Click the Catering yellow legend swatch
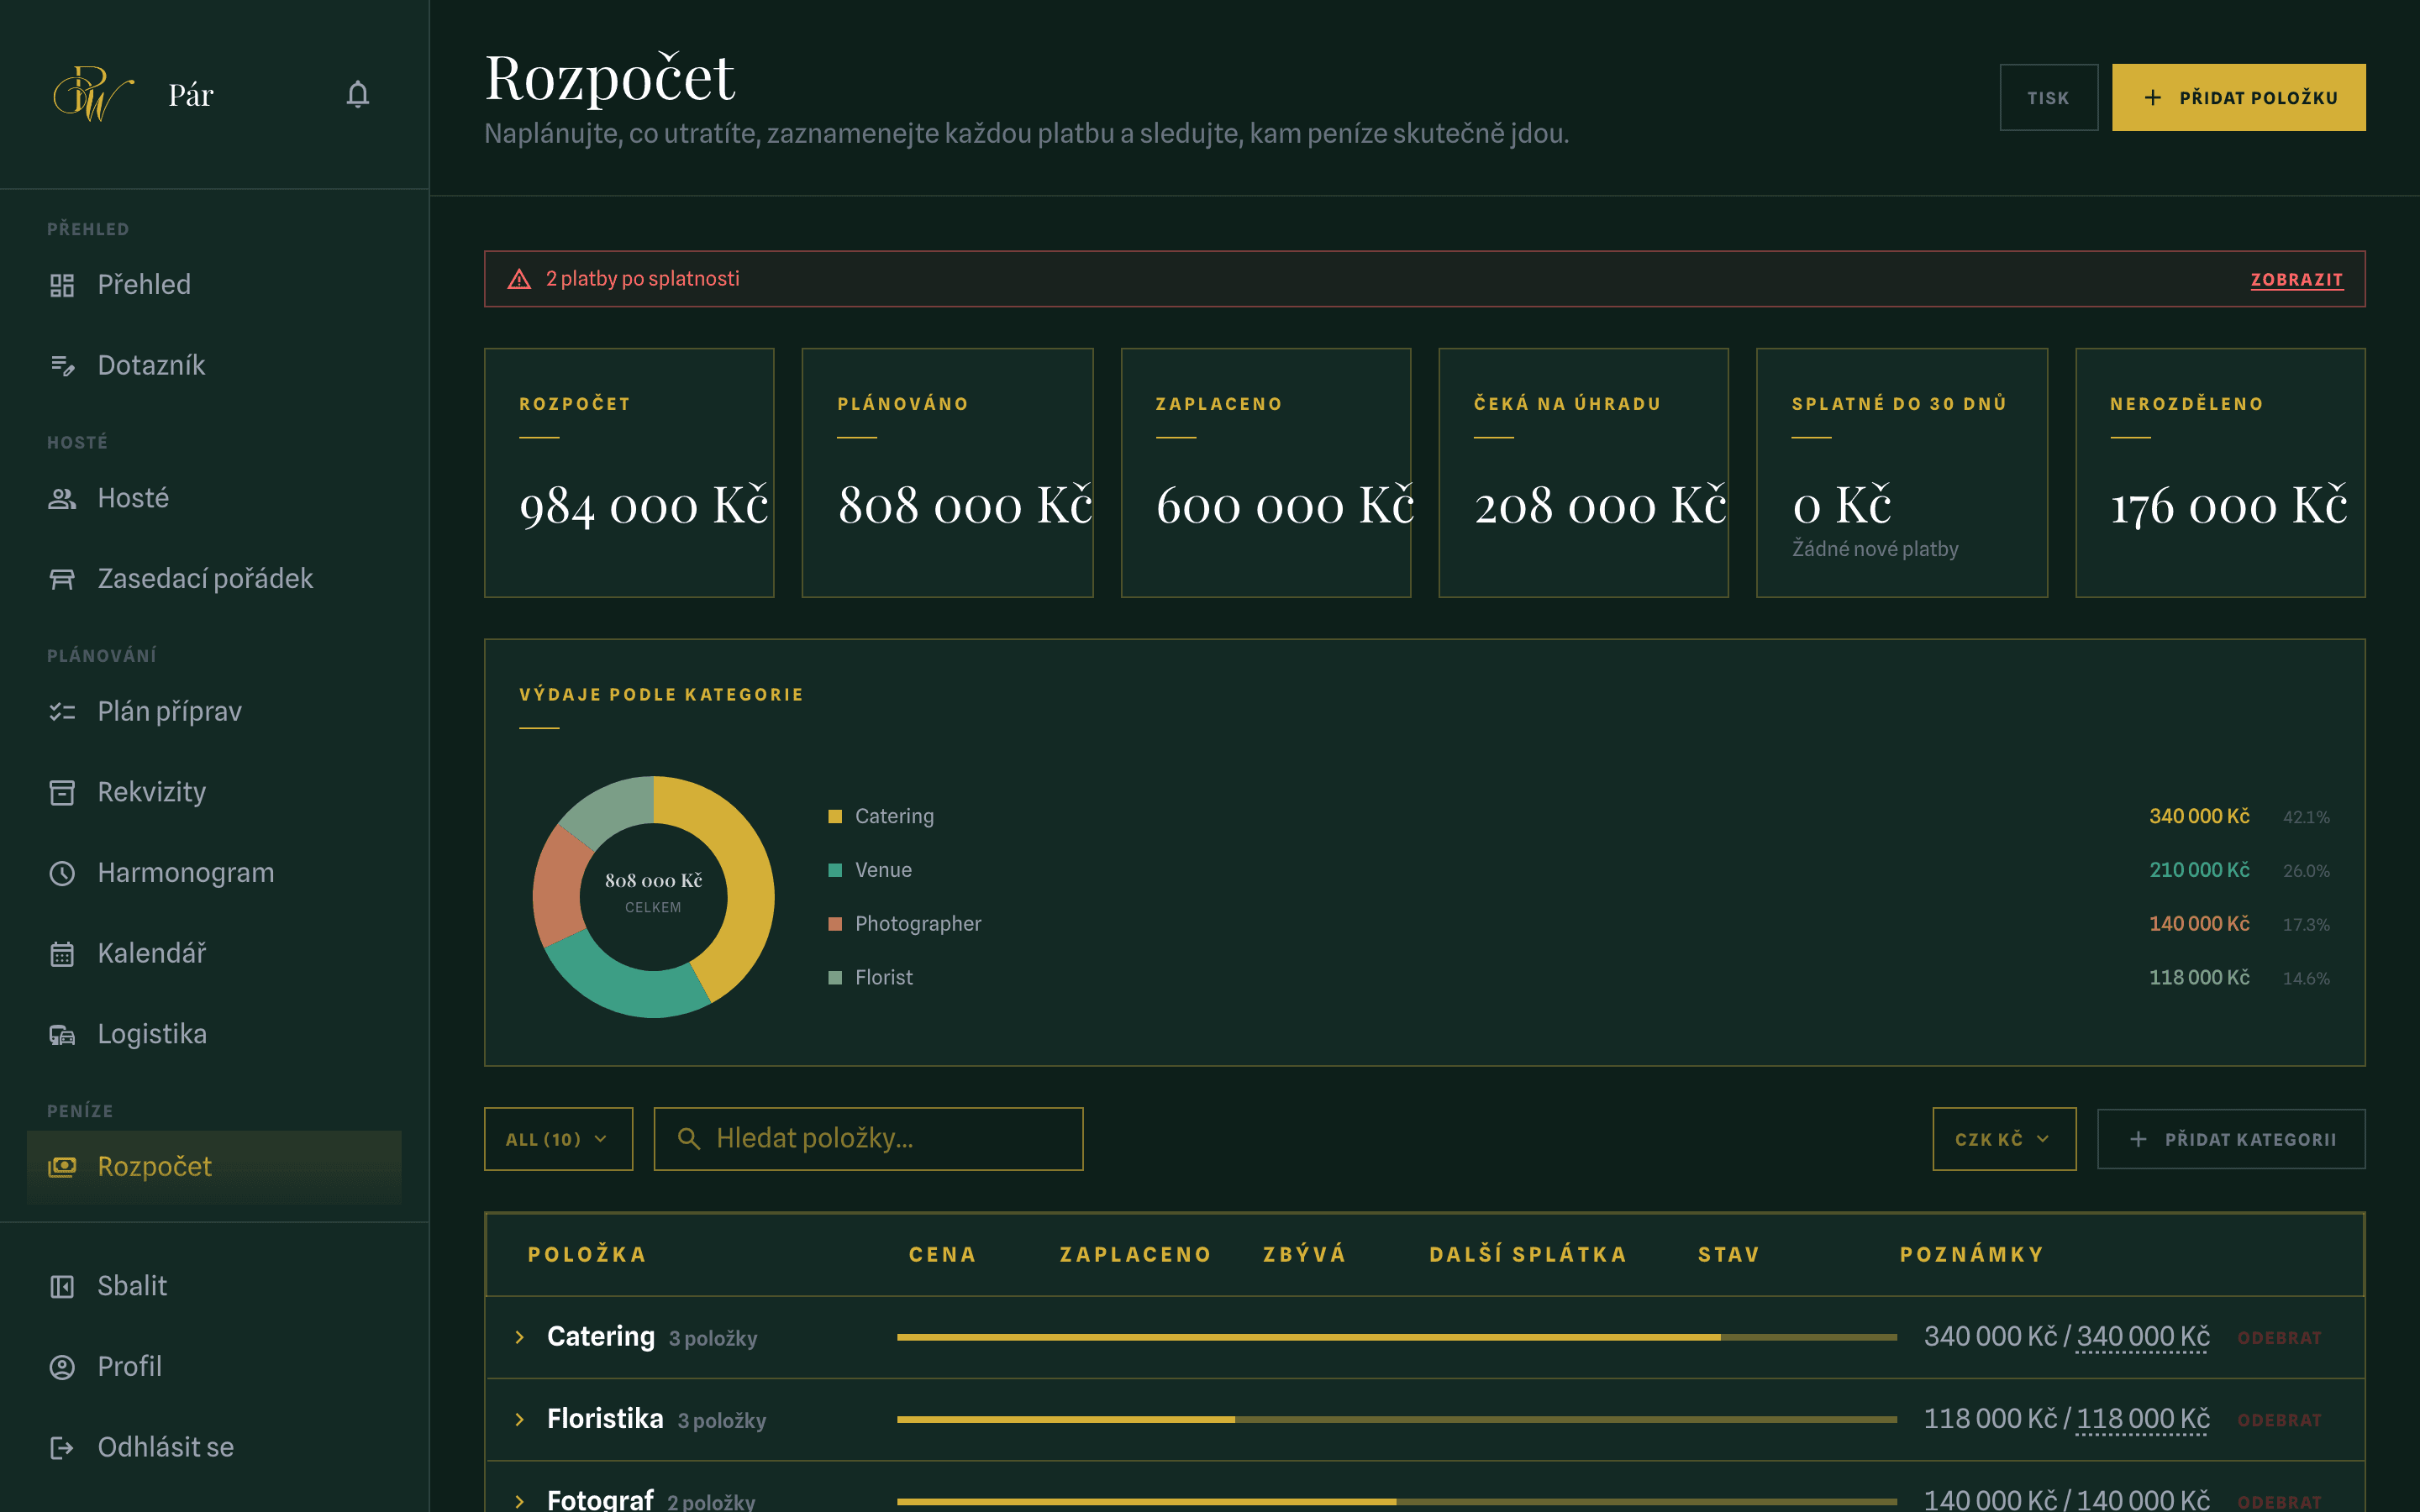 coord(835,817)
